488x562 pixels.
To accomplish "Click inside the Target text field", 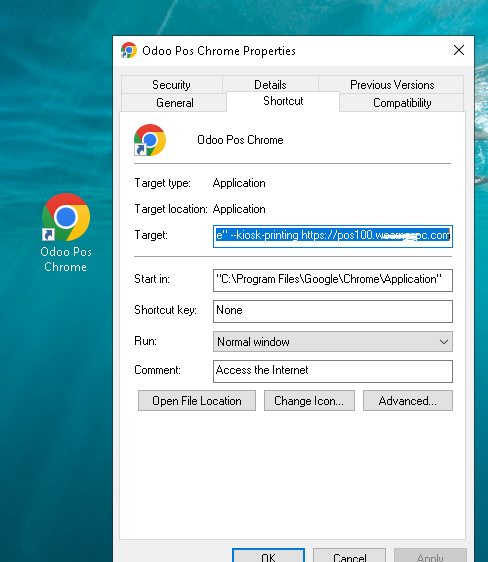I will click(x=333, y=236).
